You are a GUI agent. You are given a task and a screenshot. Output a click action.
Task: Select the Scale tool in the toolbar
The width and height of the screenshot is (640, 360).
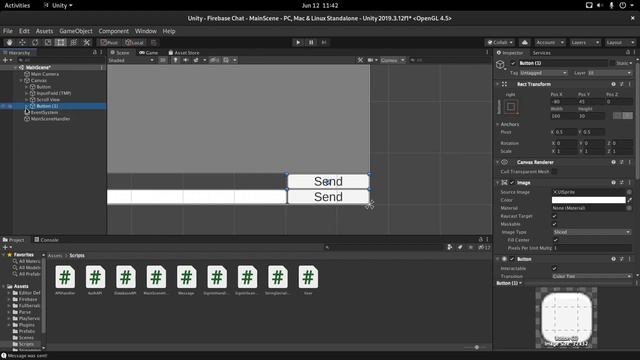pos(48,42)
